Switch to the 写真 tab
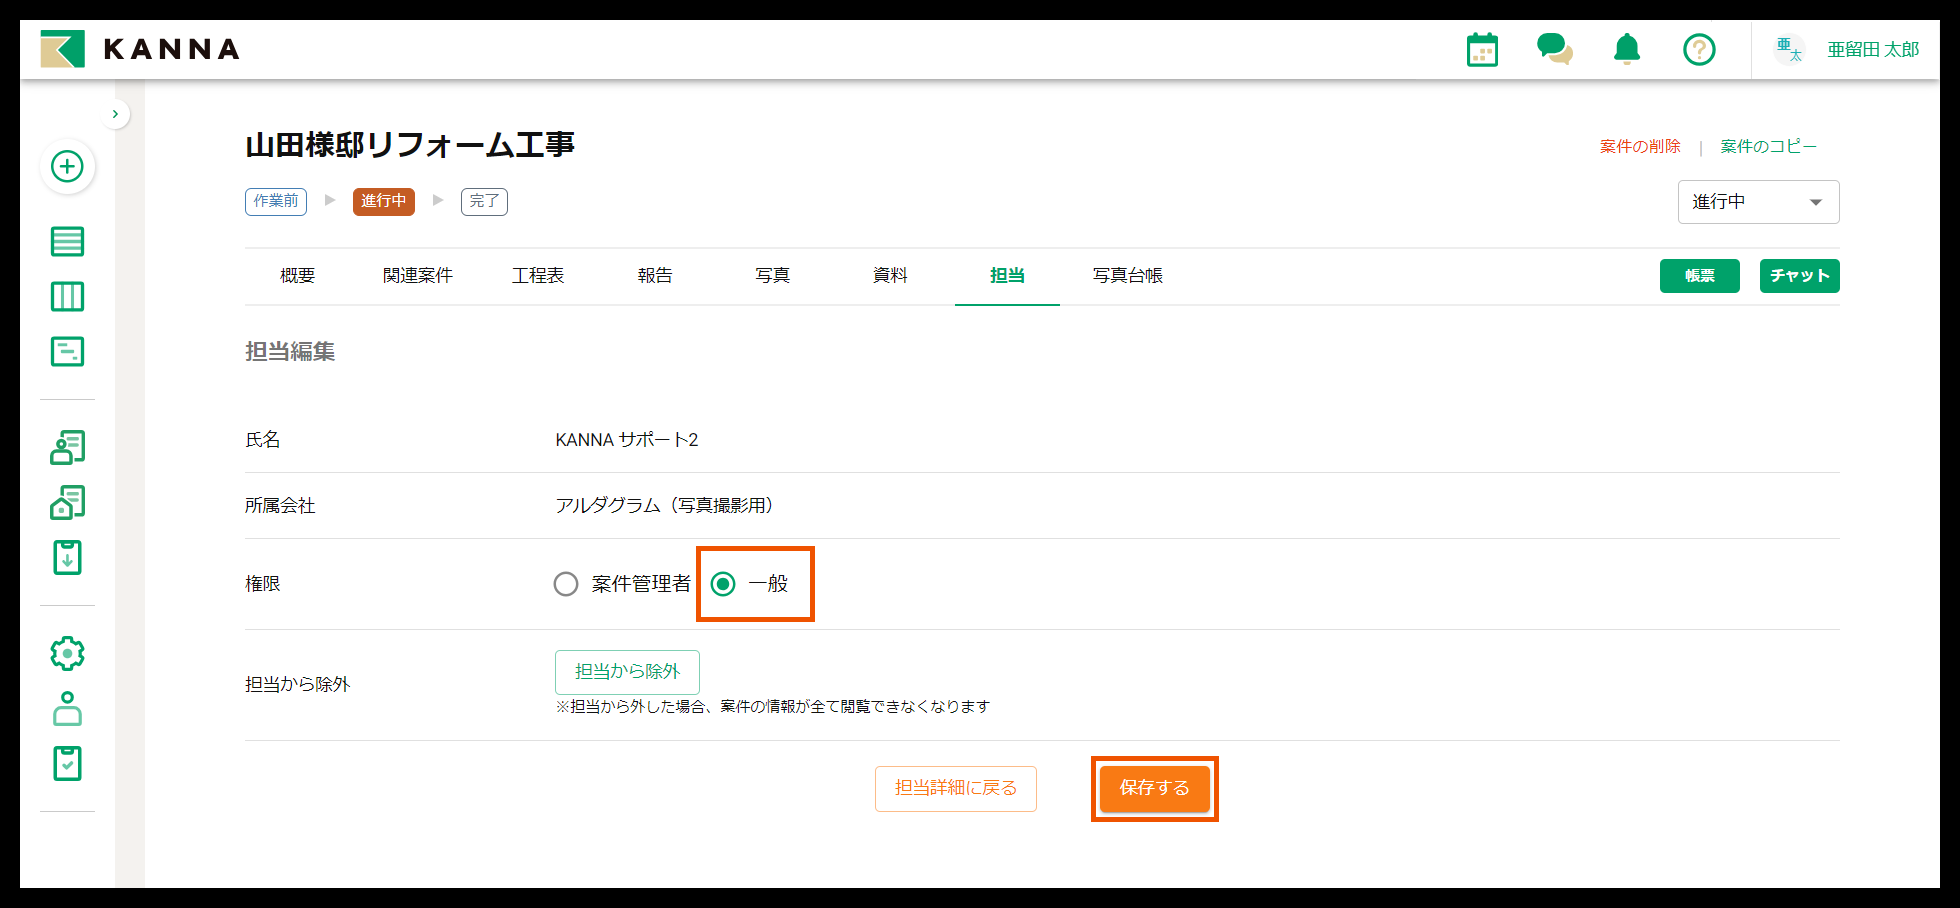The height and width of the screenshot is (908, 1960). click(772, 276)
